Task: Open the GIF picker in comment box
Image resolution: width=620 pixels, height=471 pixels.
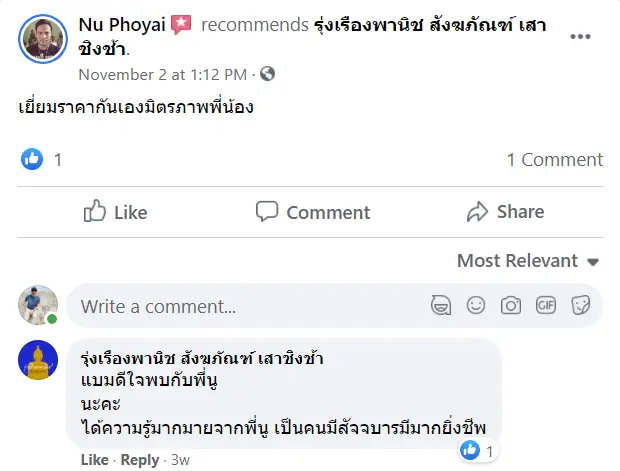Action: [x=545, y=306]
